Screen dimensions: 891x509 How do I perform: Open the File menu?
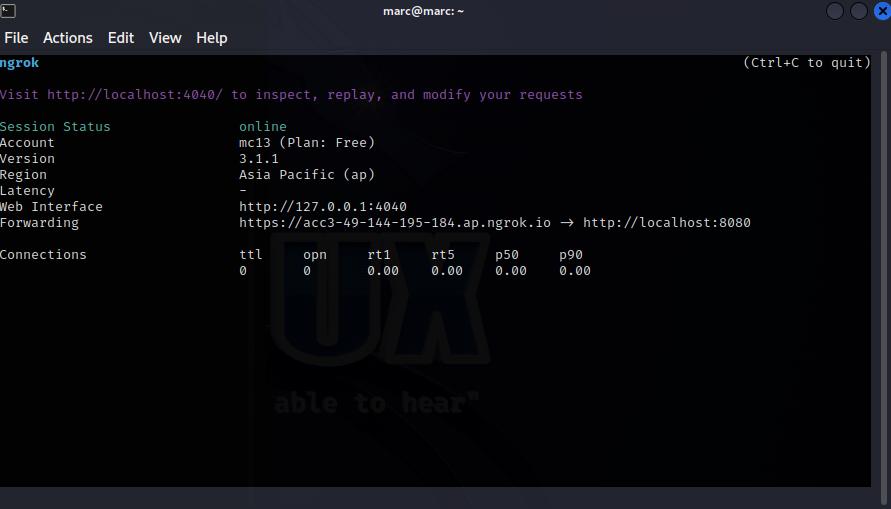click(16, 38)
